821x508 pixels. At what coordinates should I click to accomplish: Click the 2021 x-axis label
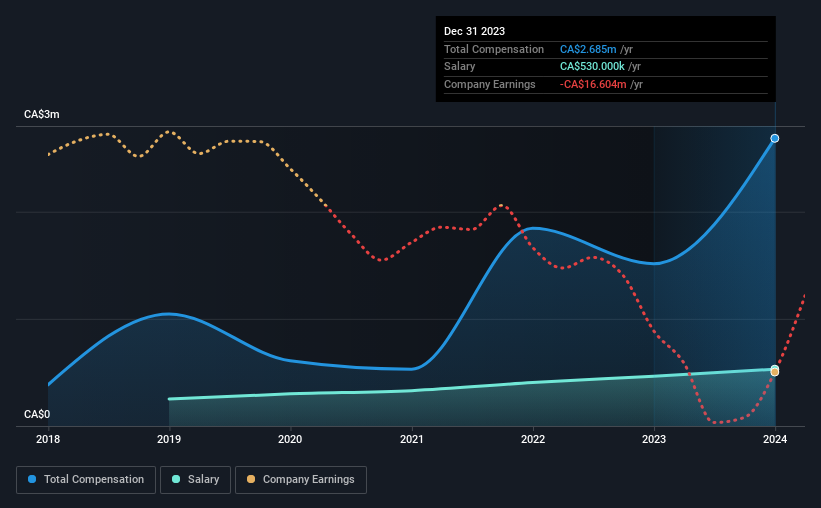click(x=412, y=439)
